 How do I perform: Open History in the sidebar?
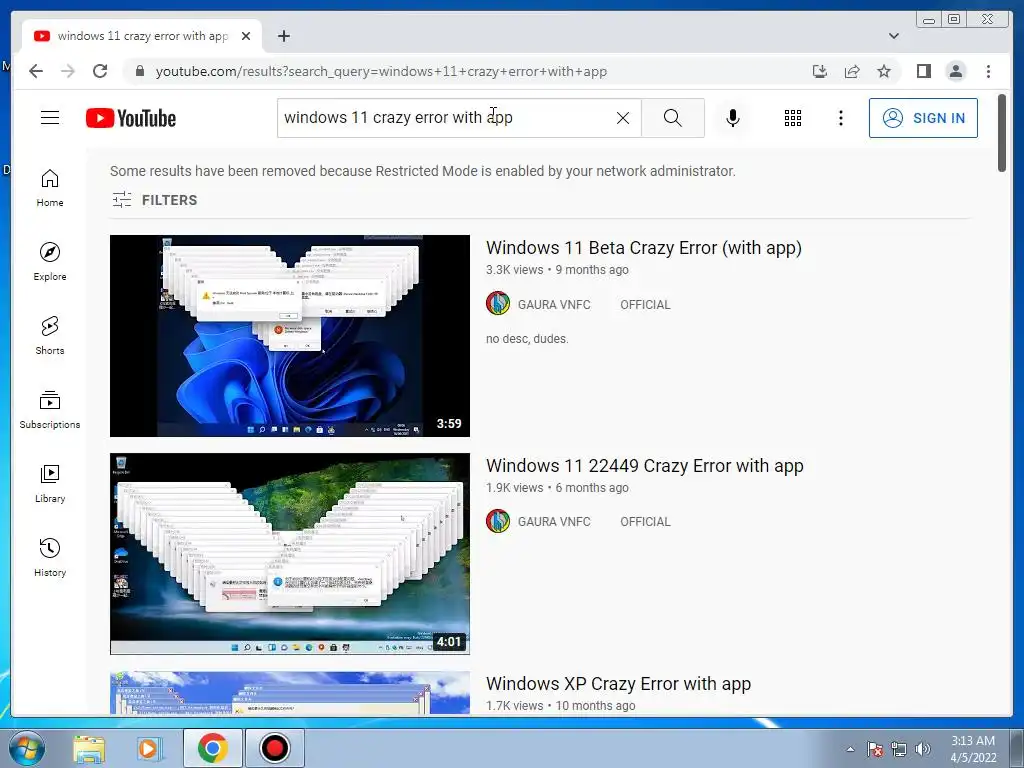pos(50,557)
